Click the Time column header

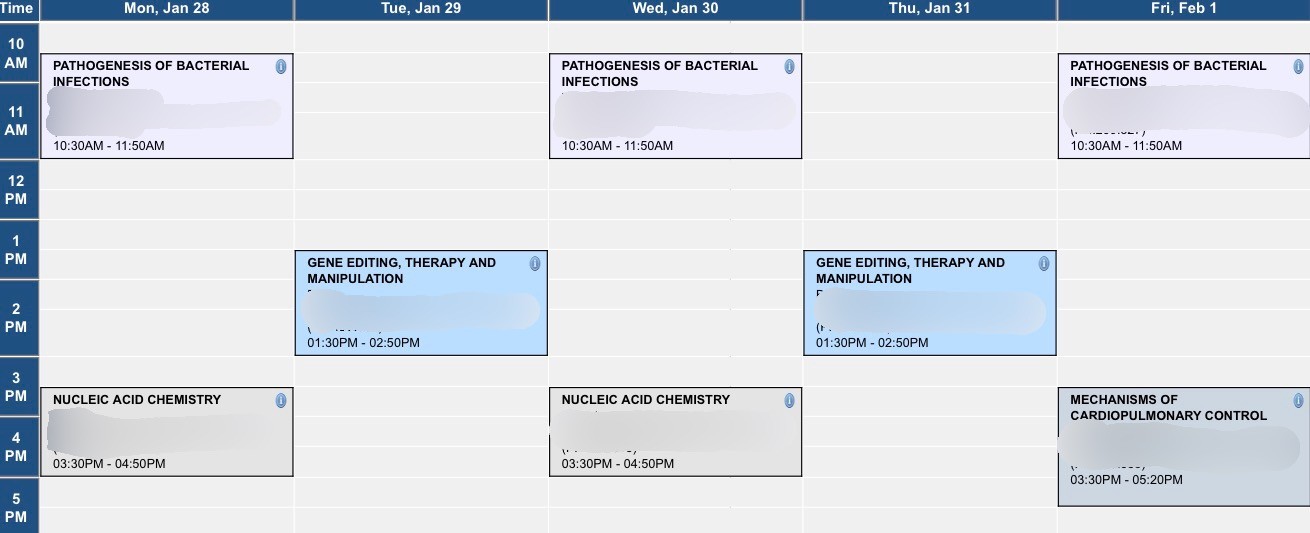tap(19, 9)
